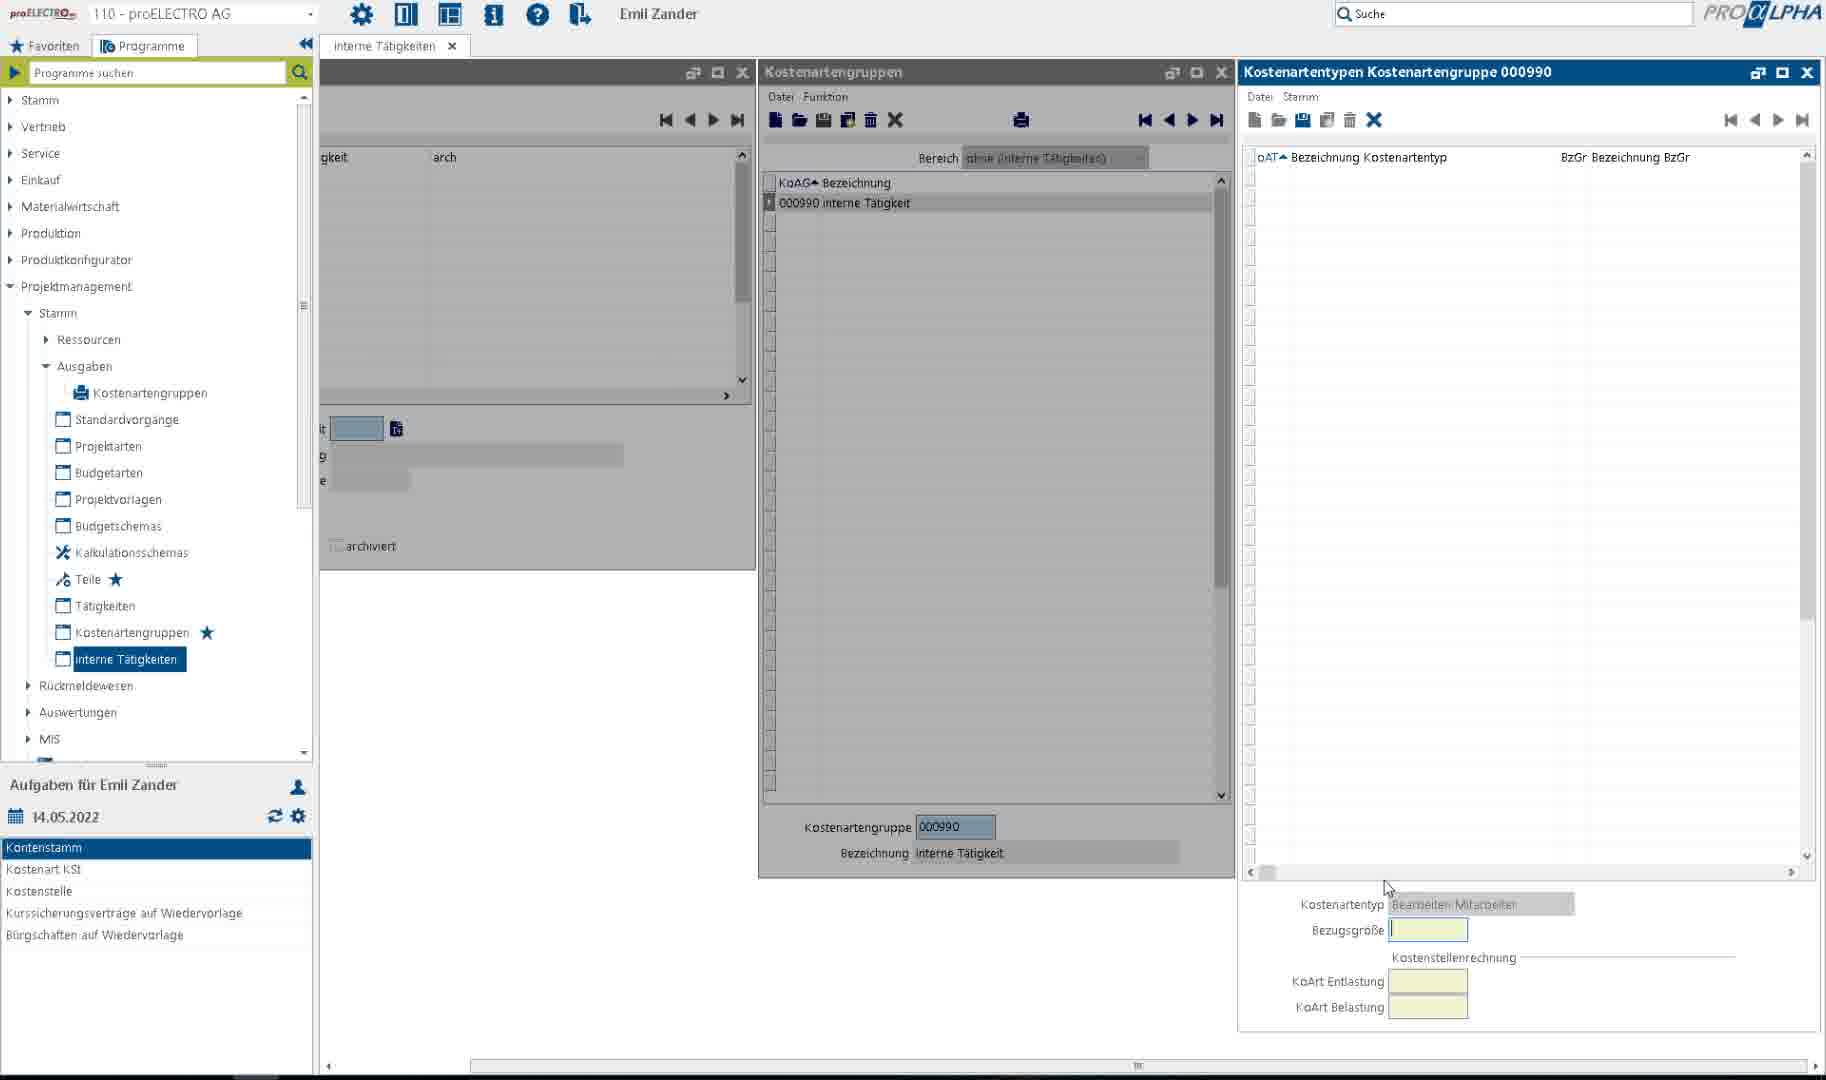Screen dimensions: 1826x1080
Task: Click the Kostenartengruppen list vertical scrollbar
Action: click(x=1221, y=488)
